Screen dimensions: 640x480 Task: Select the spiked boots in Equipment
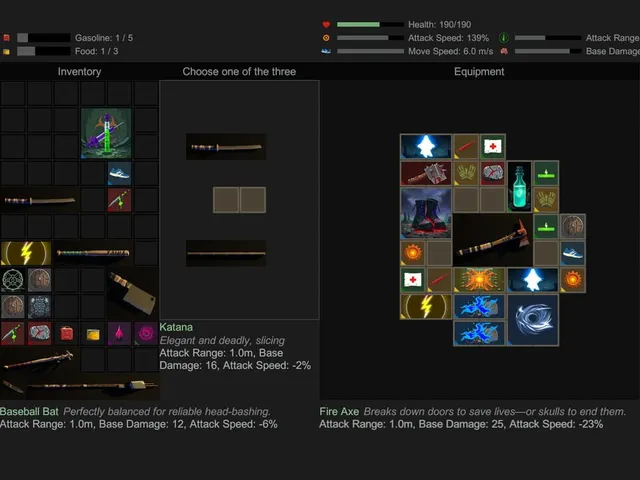[x=426, y=213]
